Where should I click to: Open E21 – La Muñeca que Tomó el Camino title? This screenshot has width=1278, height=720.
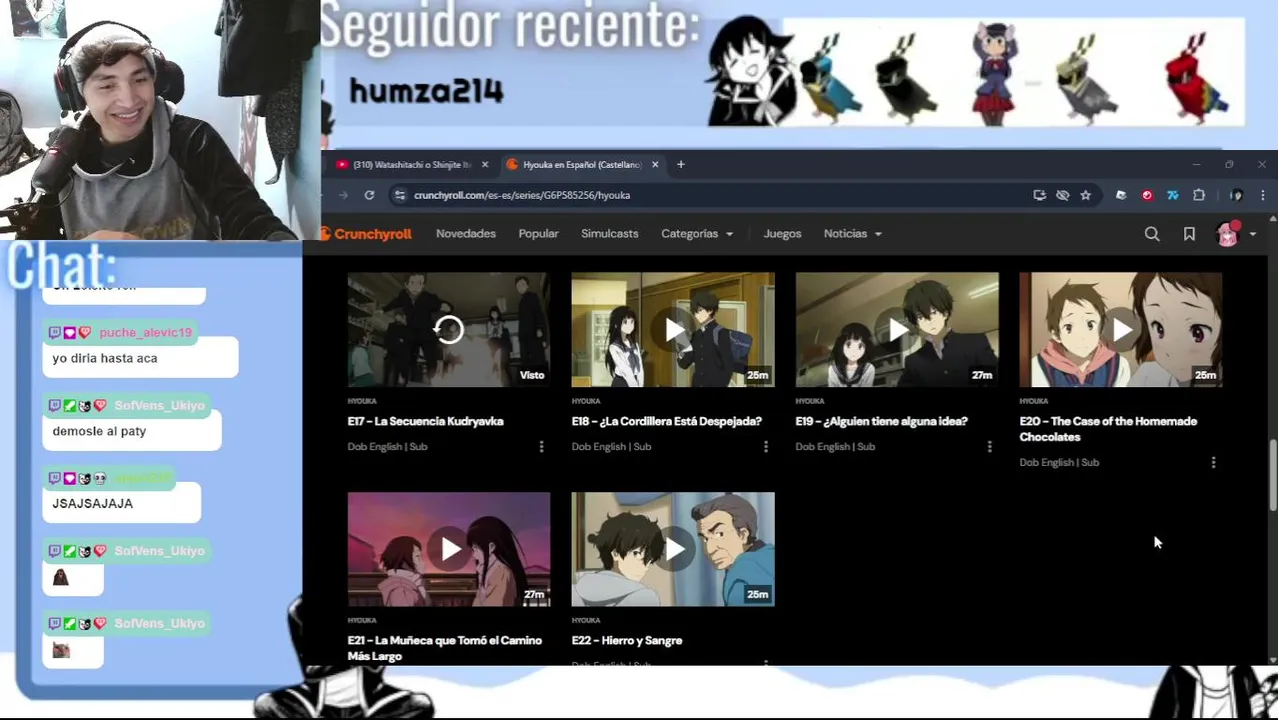[x=445, y=648]
